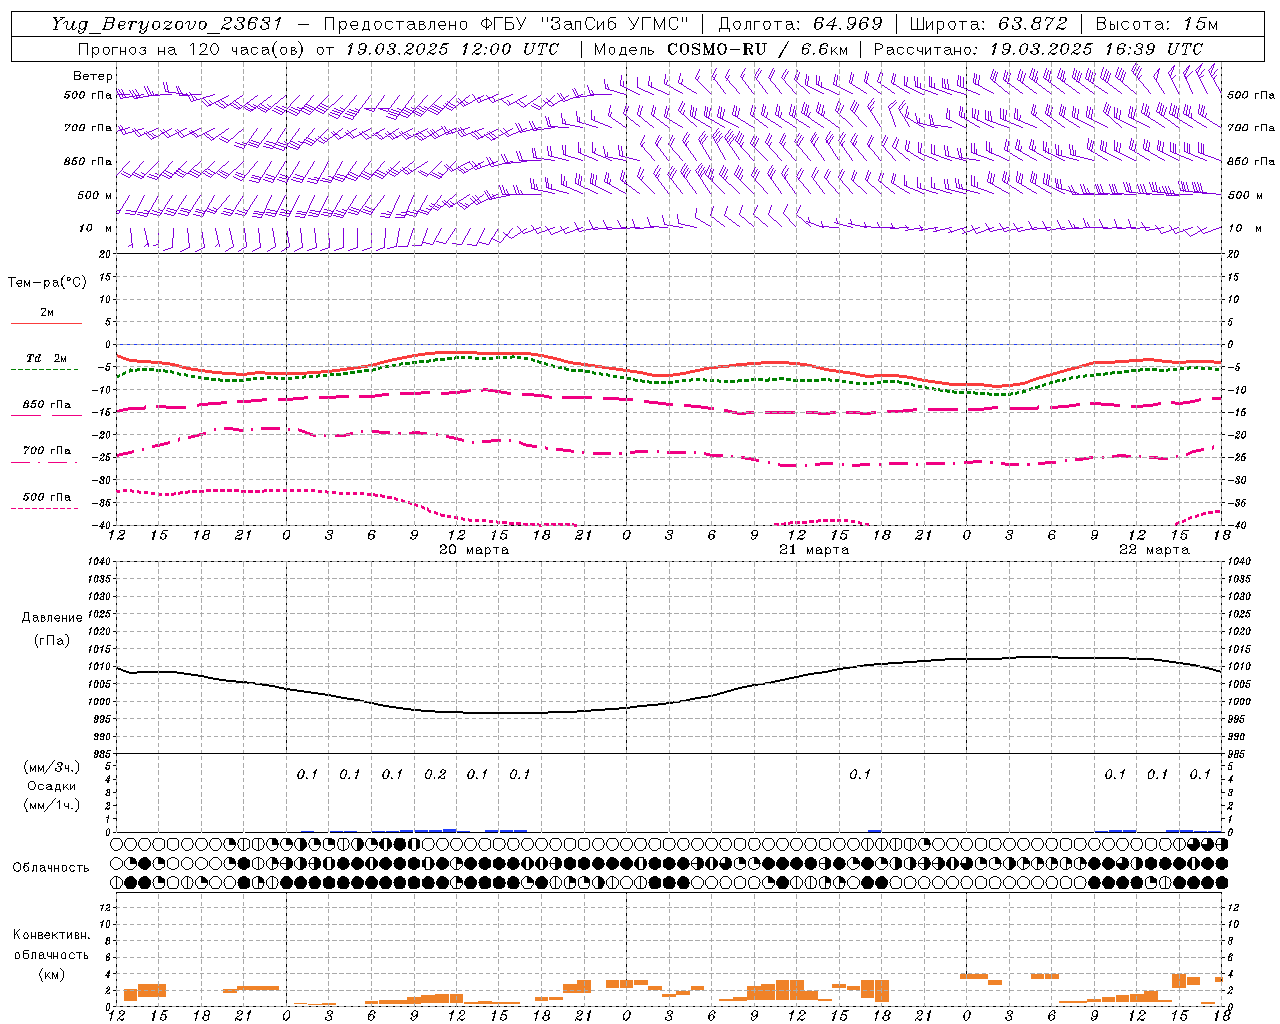Click the 850 гПа temperature legend entry
The image size is (1280, 1024).
pos(46,405)
